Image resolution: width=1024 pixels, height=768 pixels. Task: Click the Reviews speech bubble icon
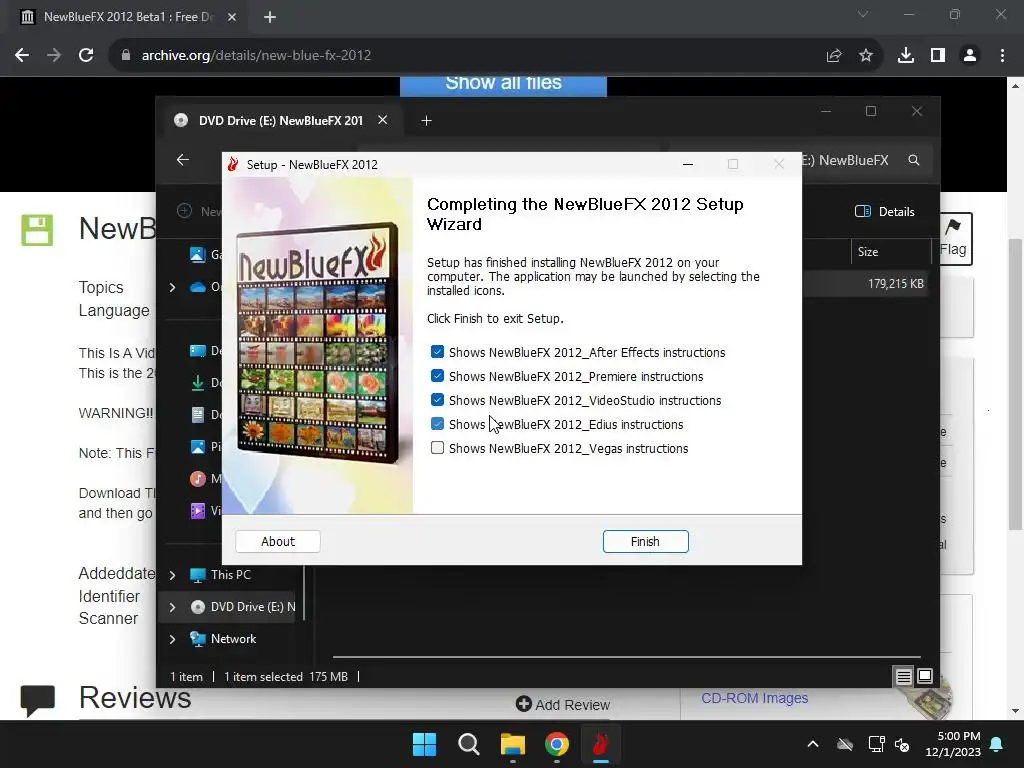tap(37, 699)
